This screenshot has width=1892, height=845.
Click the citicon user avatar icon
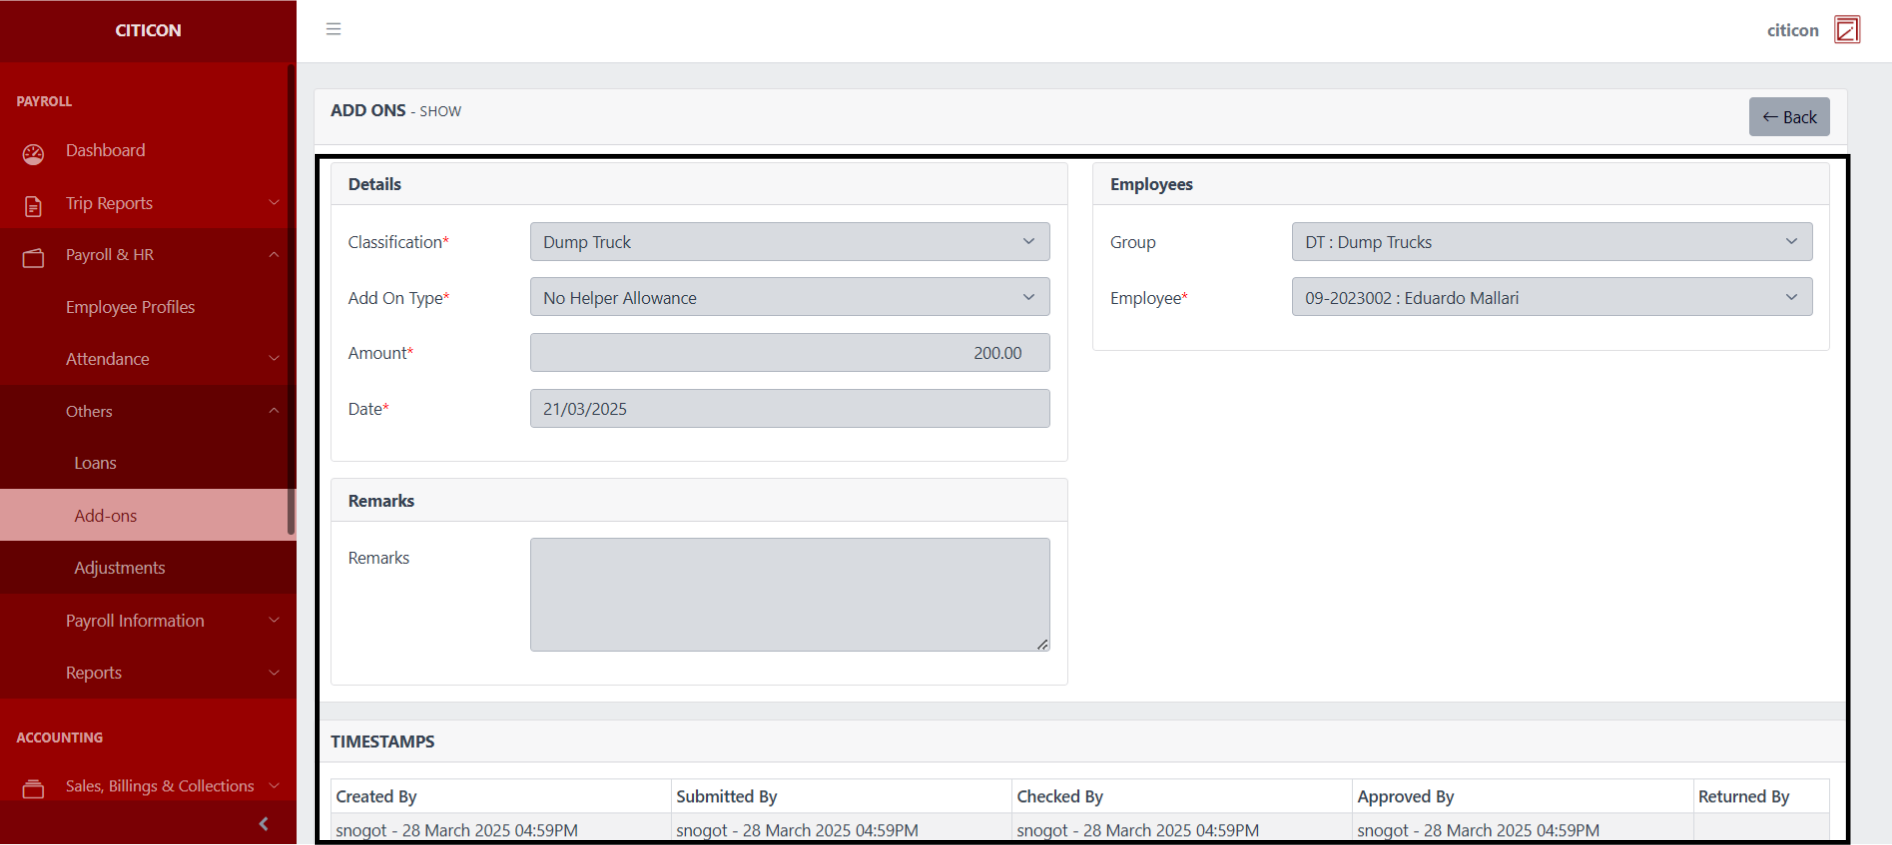click(1846, 30)
